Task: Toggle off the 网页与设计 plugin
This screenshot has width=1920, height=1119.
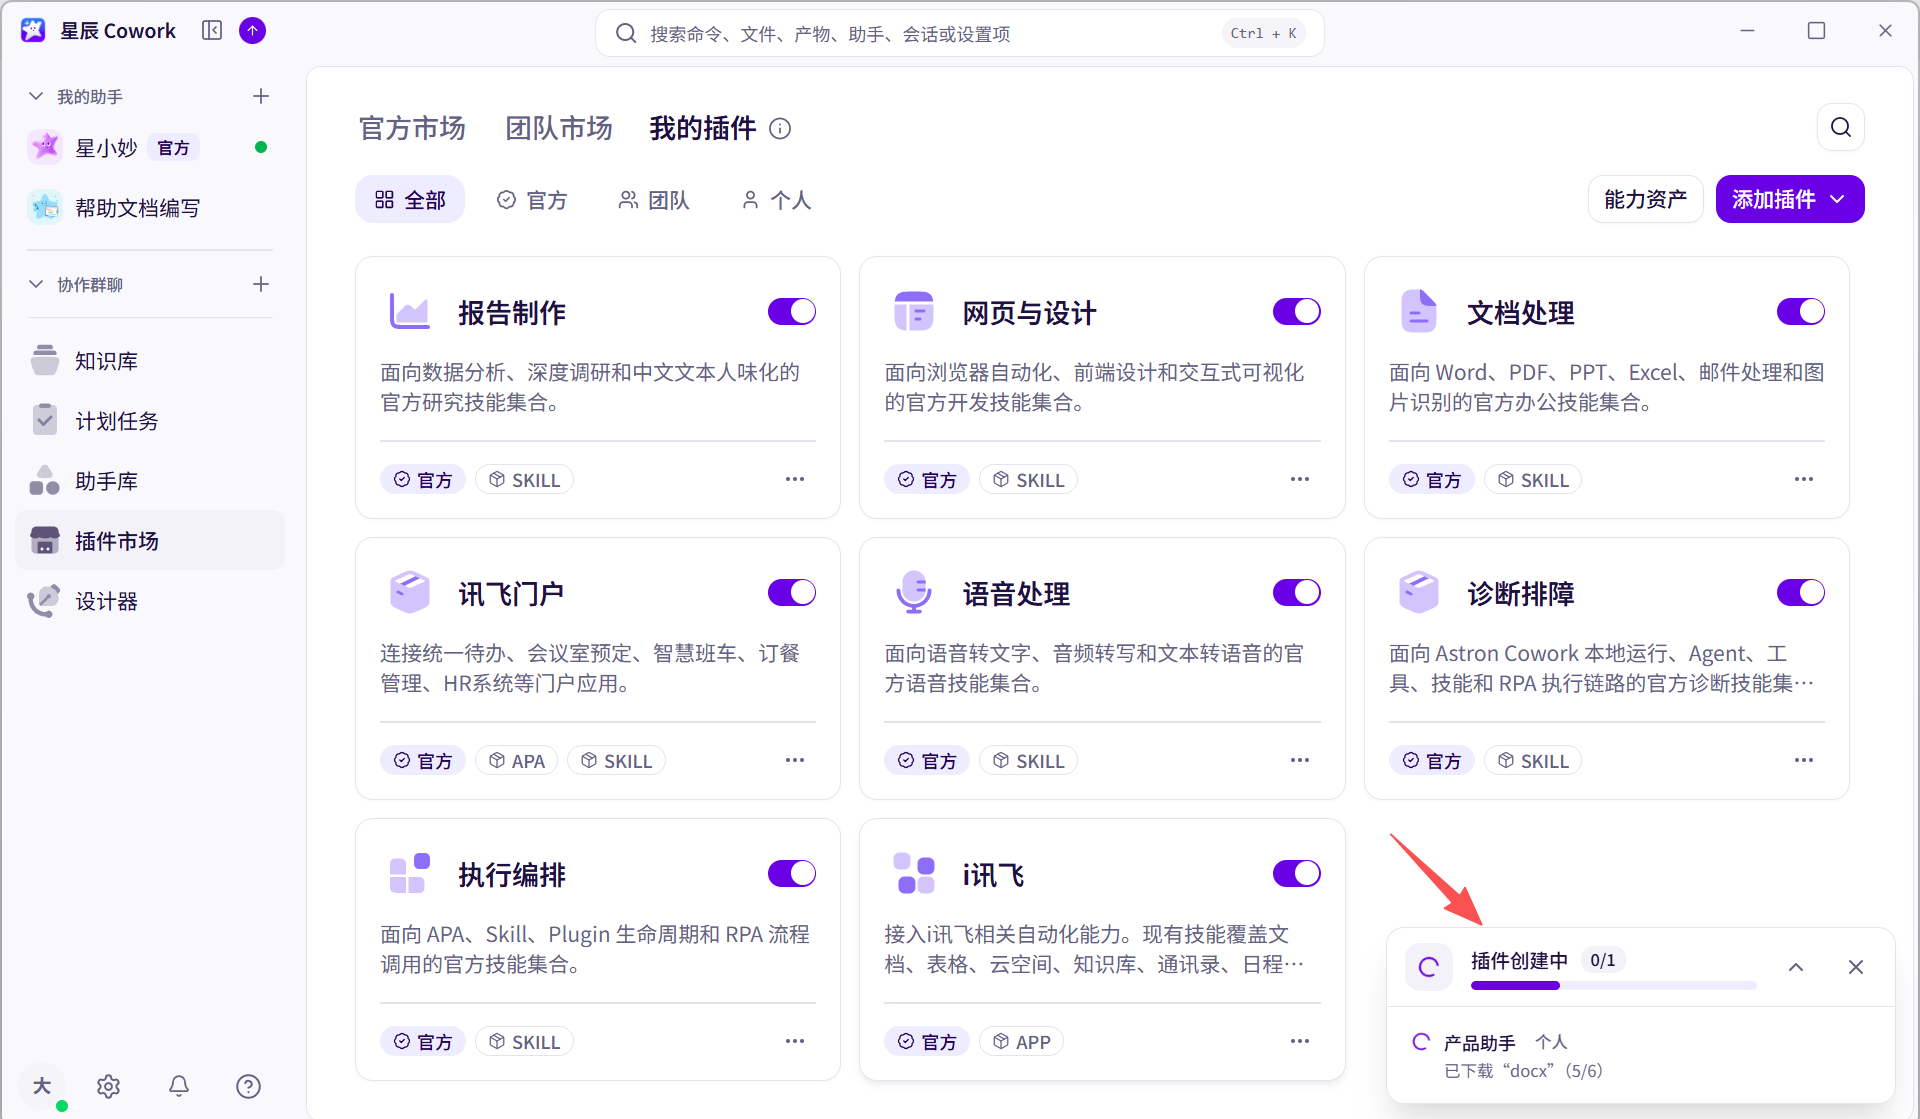Action: point(1297,312)
